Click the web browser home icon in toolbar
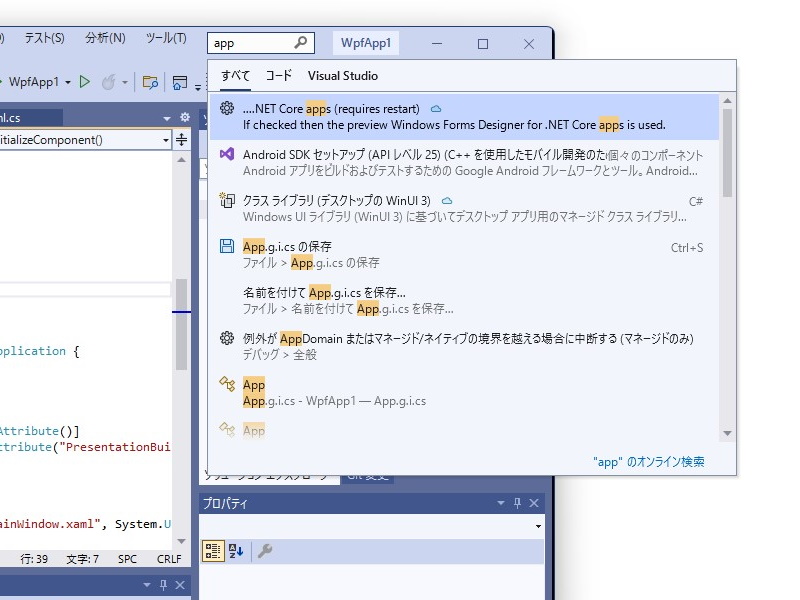 coord(182,82)
